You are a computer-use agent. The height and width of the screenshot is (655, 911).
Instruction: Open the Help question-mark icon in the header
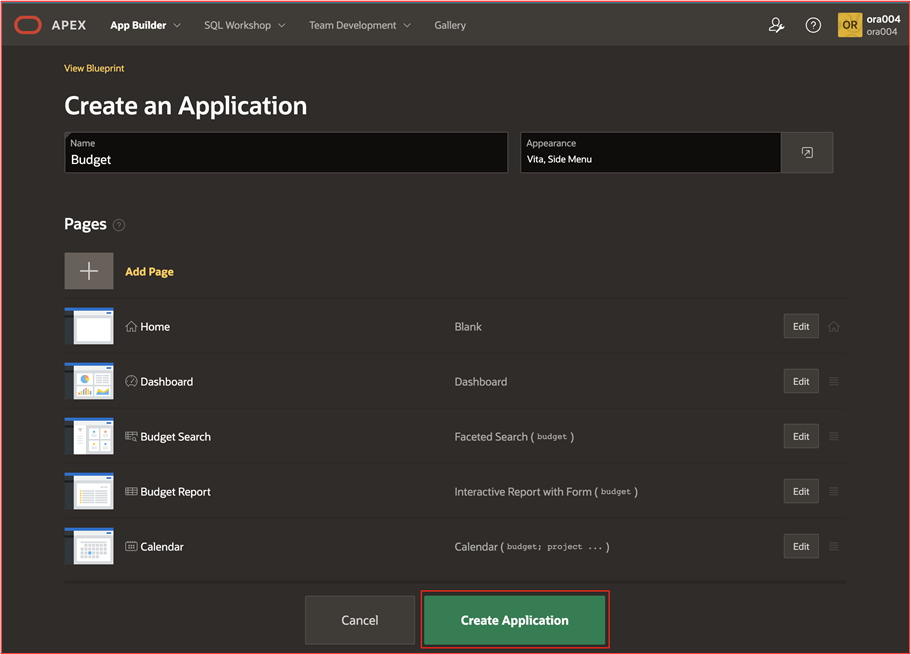[x=813, y=25]
